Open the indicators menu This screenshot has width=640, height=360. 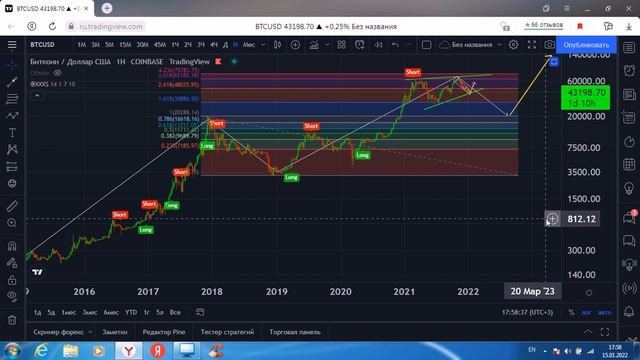pos(314,45)
